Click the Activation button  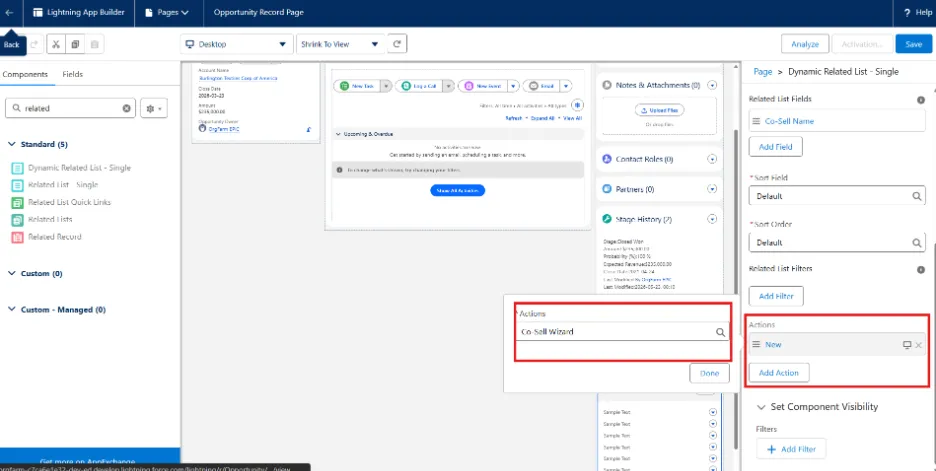coord(862,44)
